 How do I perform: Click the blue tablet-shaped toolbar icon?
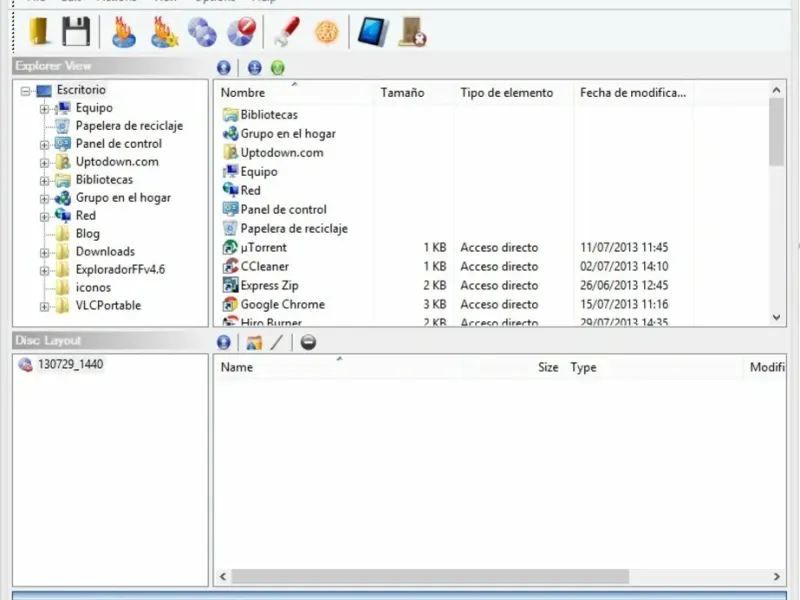coord(373,32)
